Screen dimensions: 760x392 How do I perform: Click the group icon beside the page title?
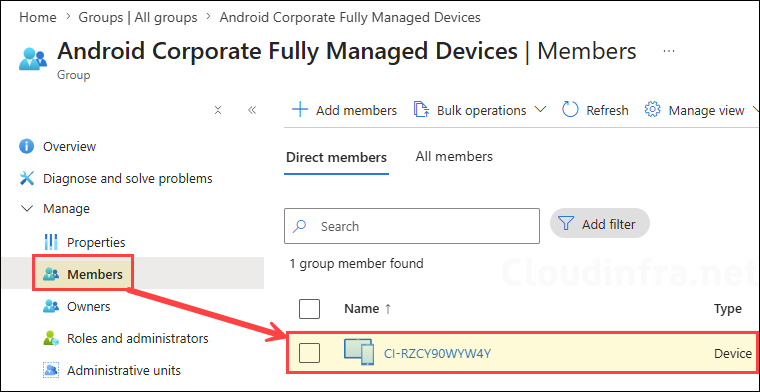coord(33,59)
